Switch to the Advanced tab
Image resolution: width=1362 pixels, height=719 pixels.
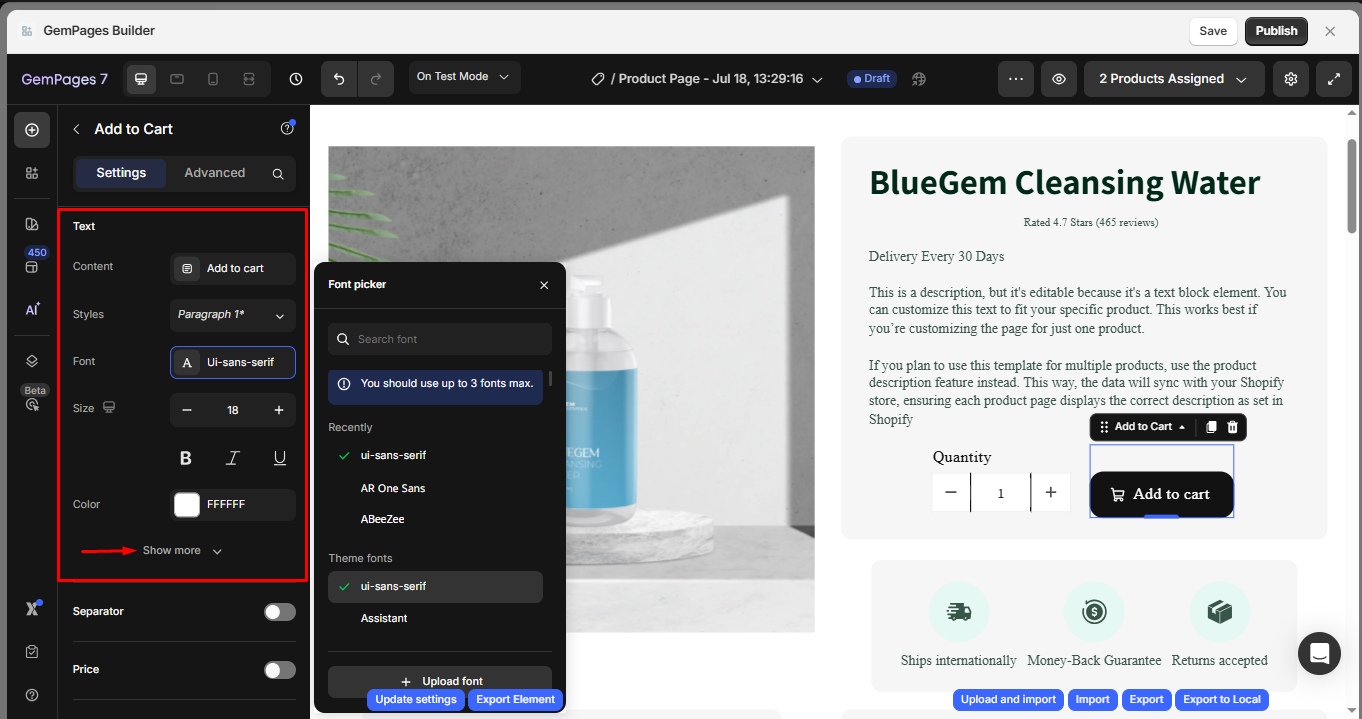pos(214,173)
